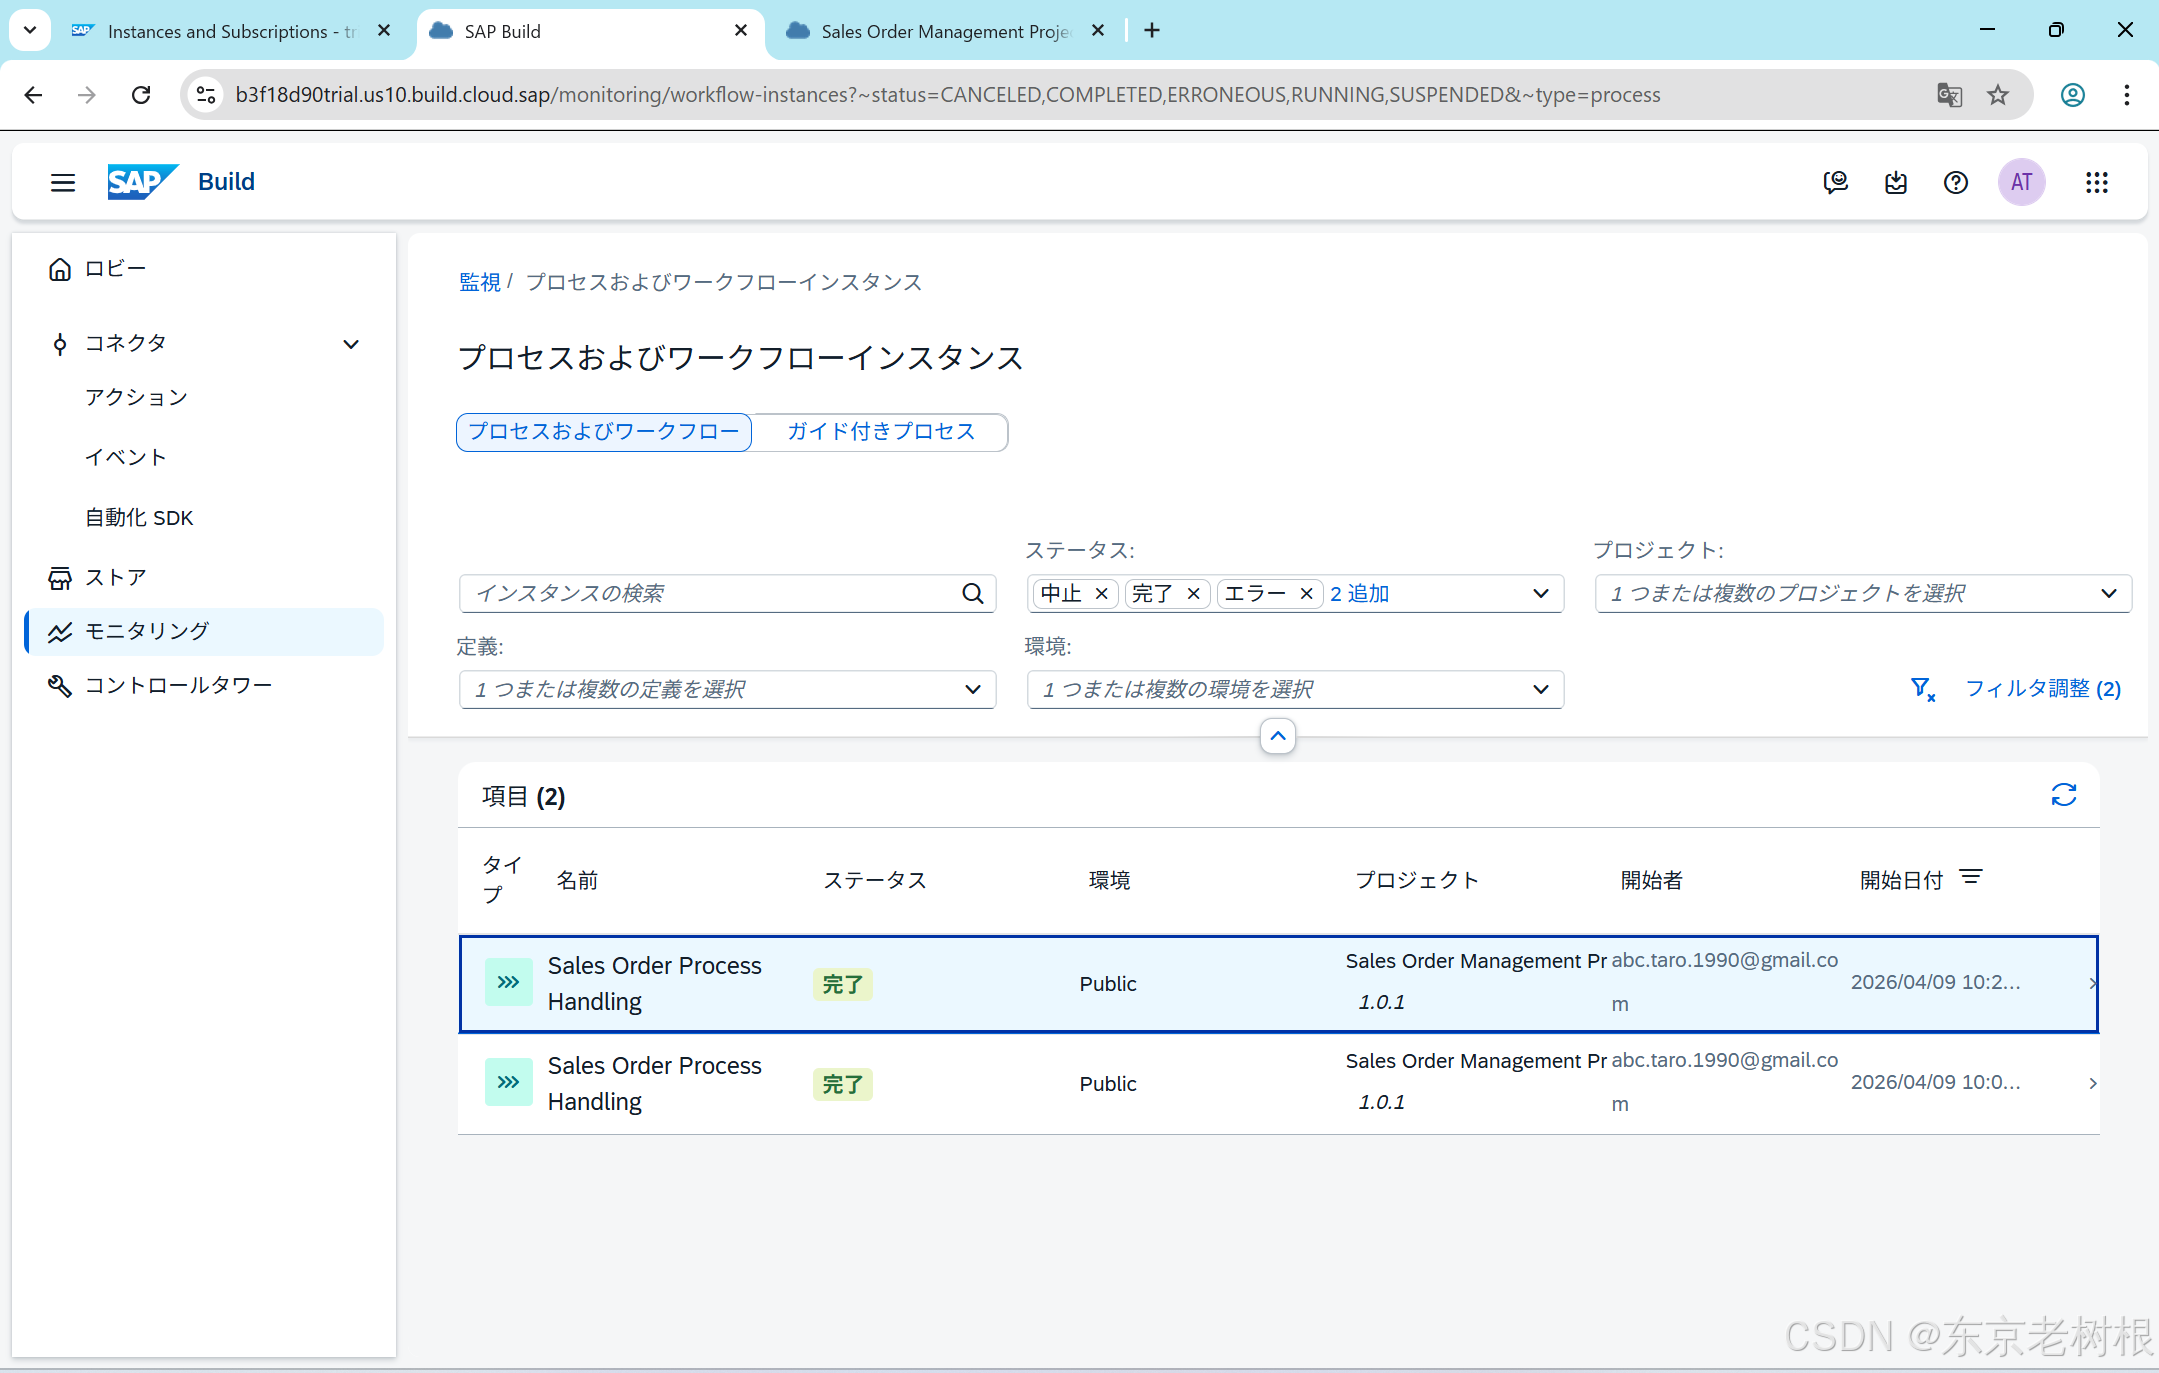Open the product switcher grid icon
The image size is (2159, 1373).
(x=2096, y=182)
